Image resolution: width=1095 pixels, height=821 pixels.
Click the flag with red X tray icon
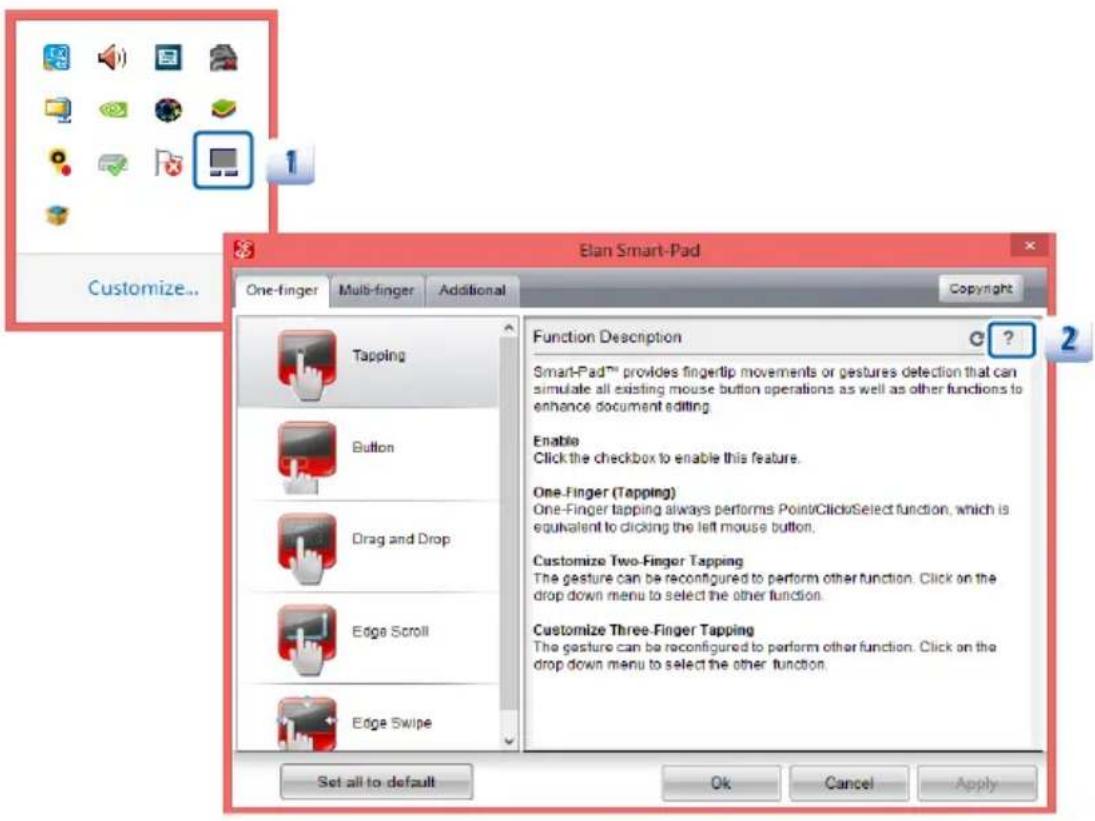click(168, 163)
